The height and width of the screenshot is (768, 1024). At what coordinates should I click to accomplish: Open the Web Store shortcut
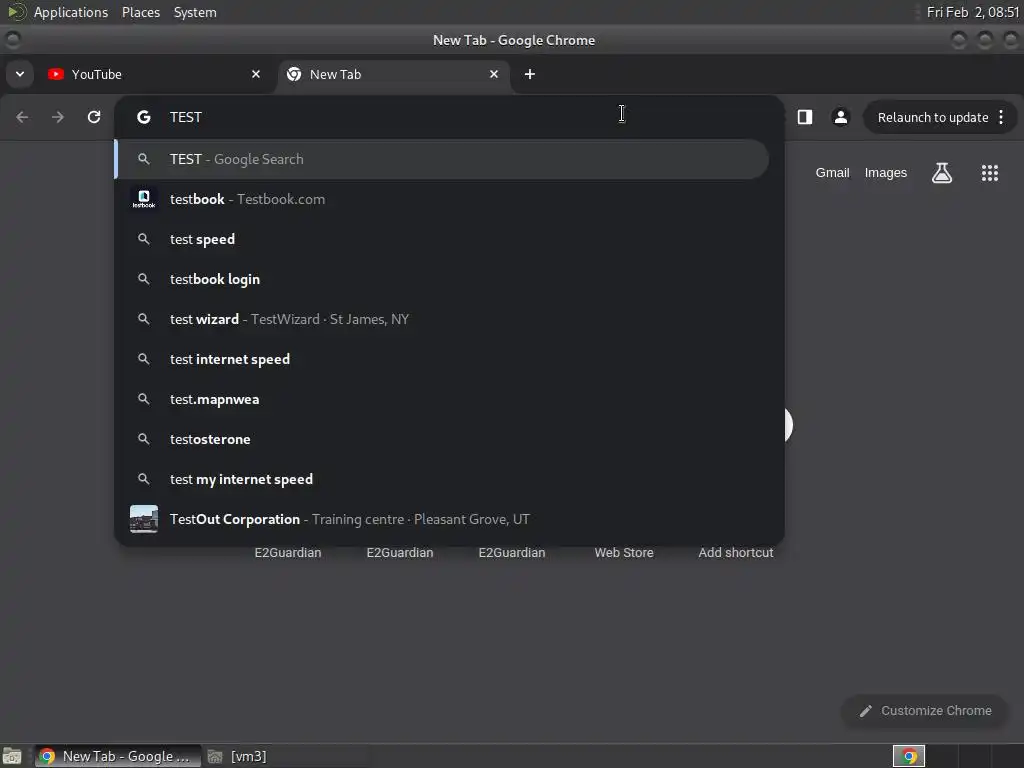(624, 552)
